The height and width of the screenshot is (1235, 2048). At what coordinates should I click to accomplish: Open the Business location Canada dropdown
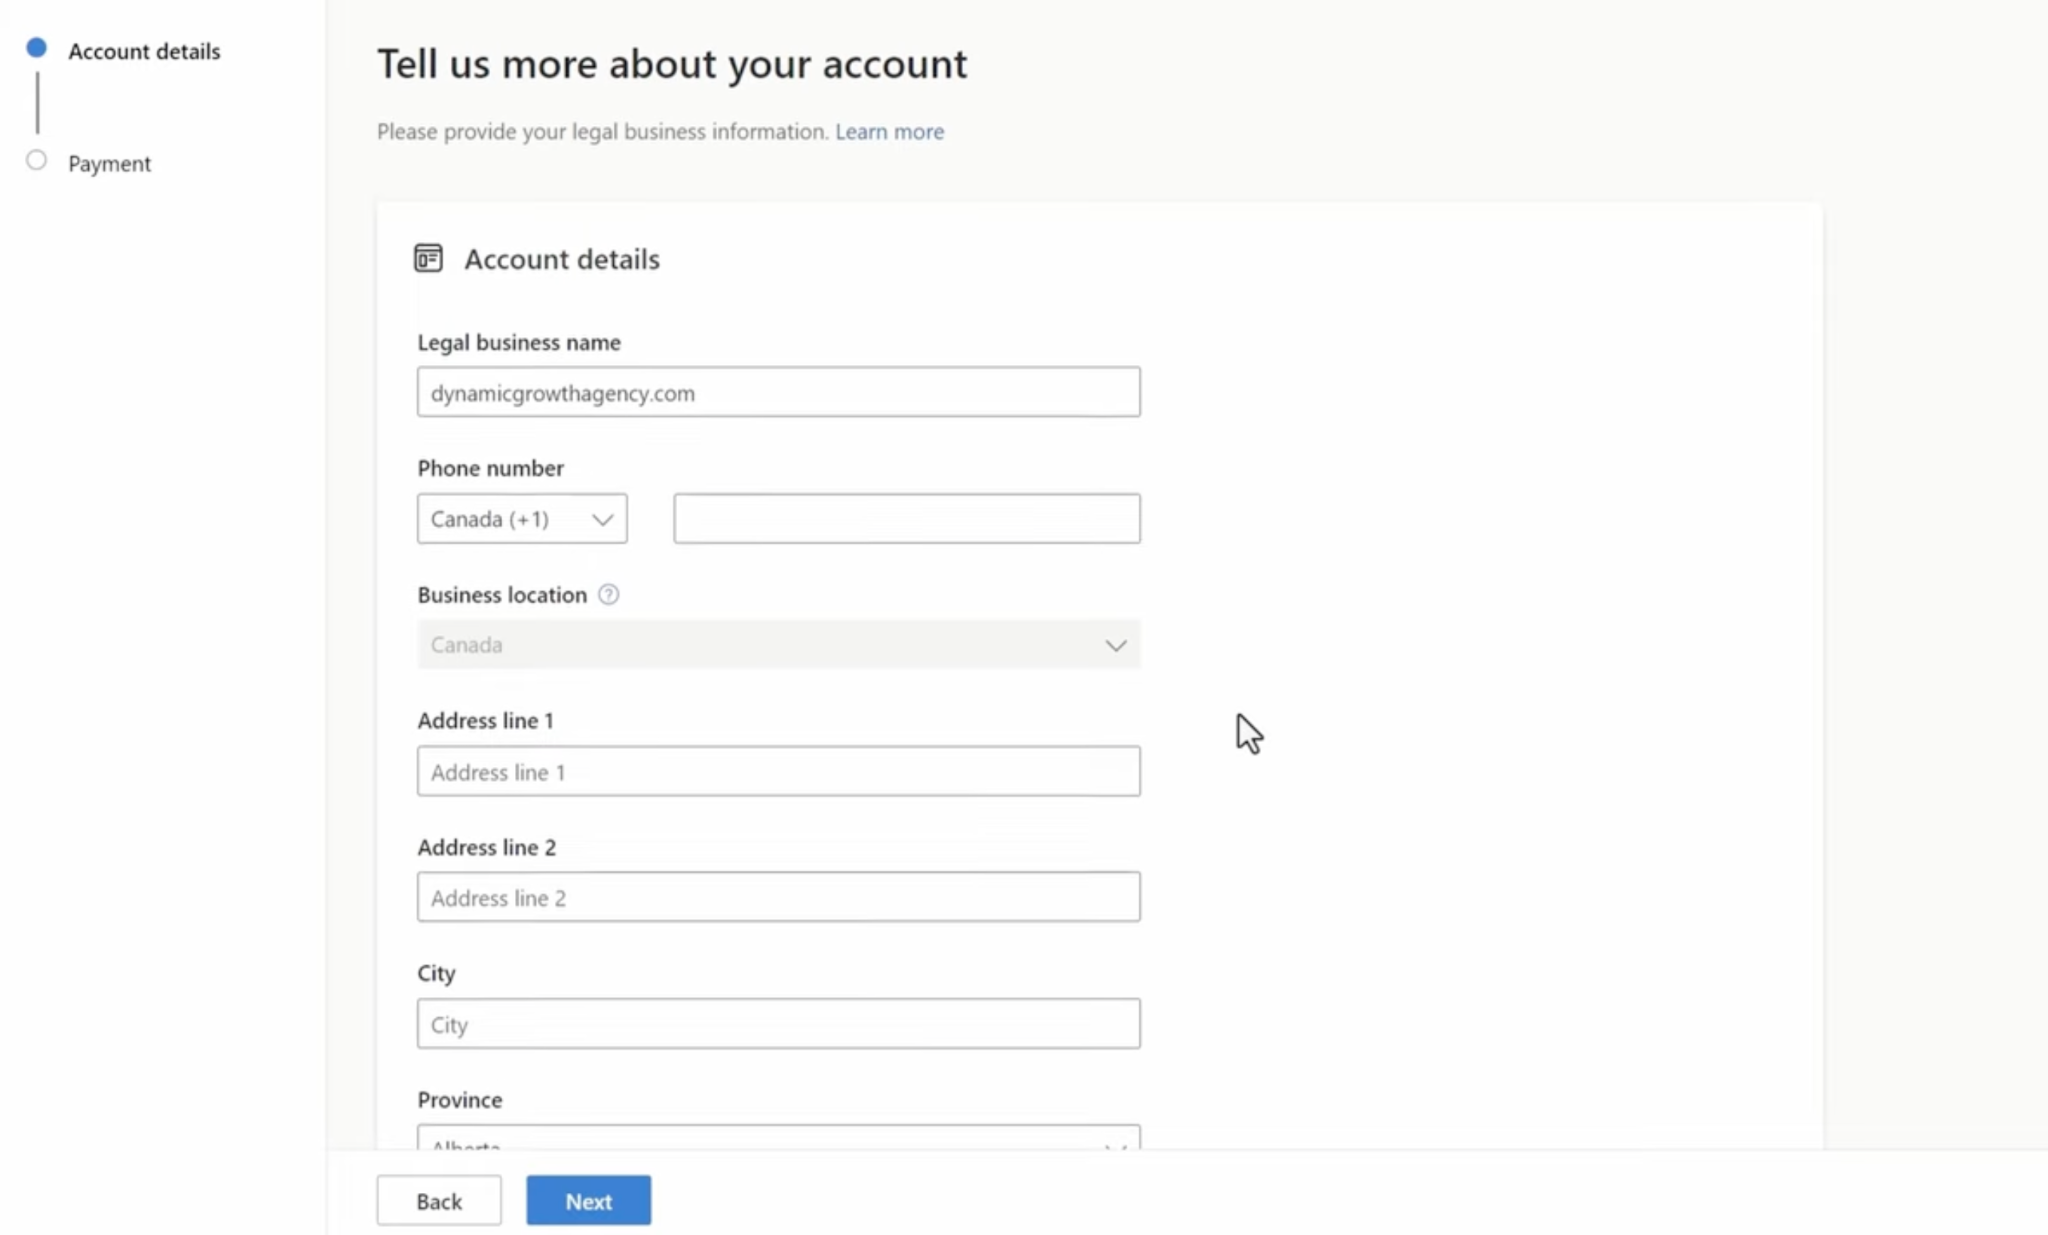778,644
